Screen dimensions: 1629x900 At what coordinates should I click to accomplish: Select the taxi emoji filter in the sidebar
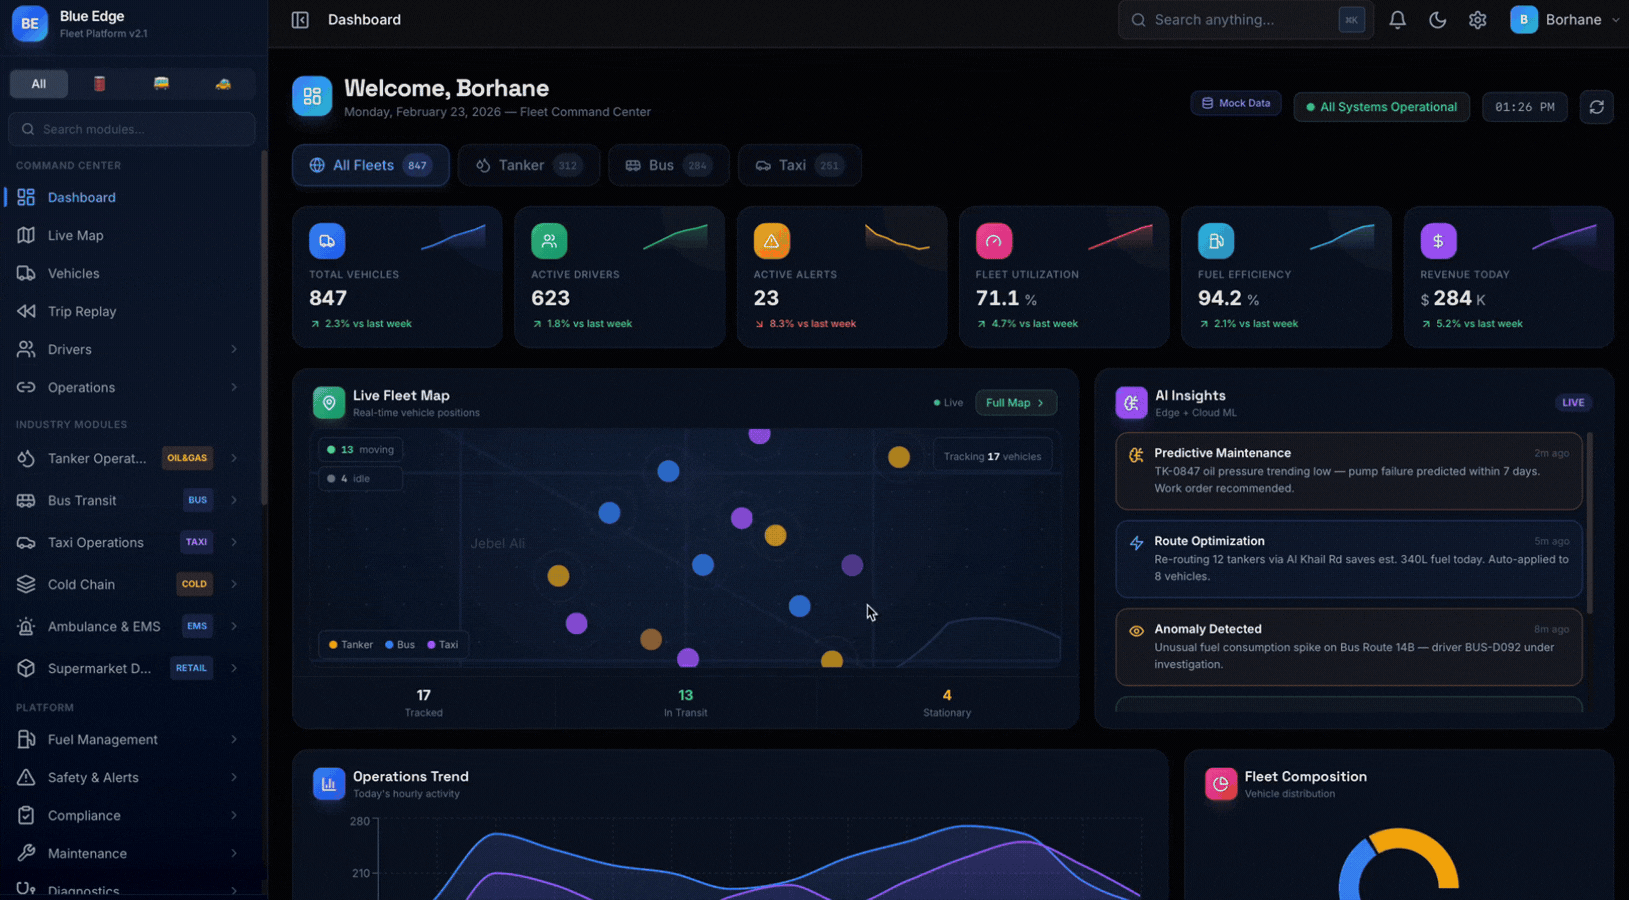(x=224, y=84)
